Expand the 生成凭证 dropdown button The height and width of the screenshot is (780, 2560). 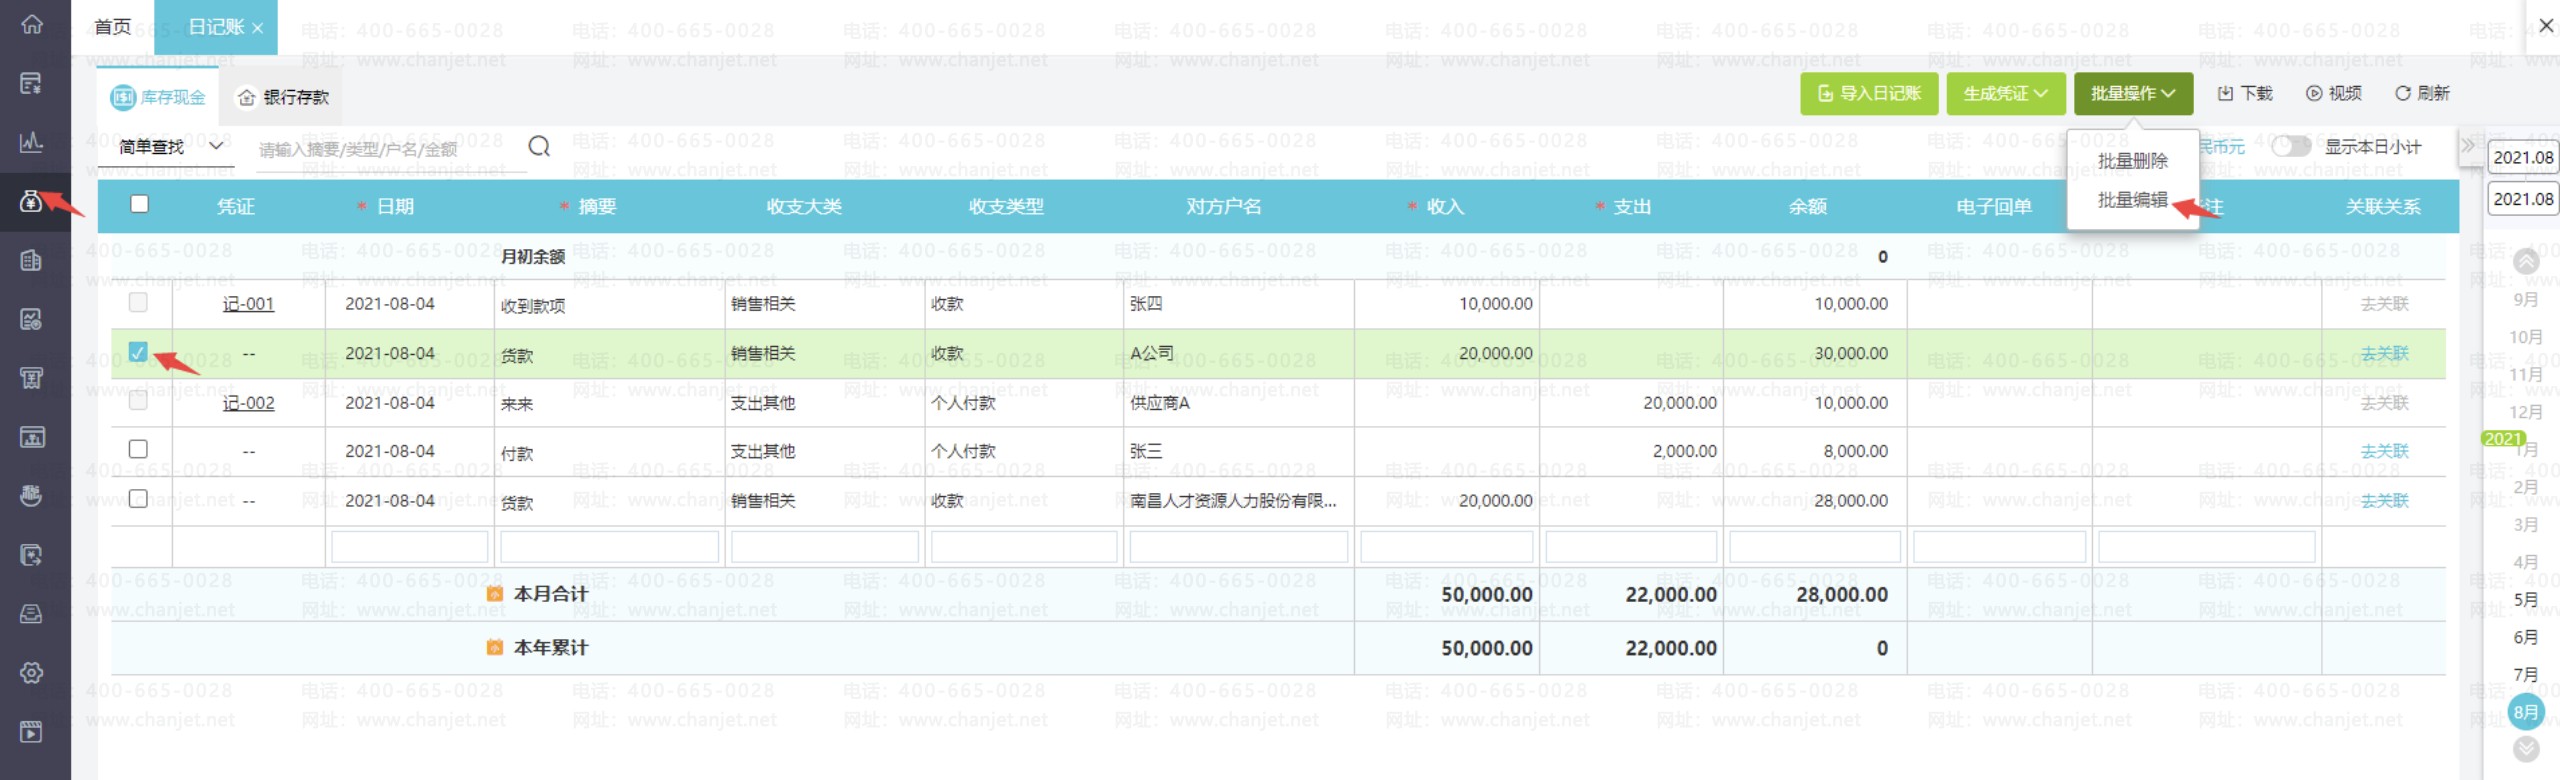click(x=2006, y=93)
